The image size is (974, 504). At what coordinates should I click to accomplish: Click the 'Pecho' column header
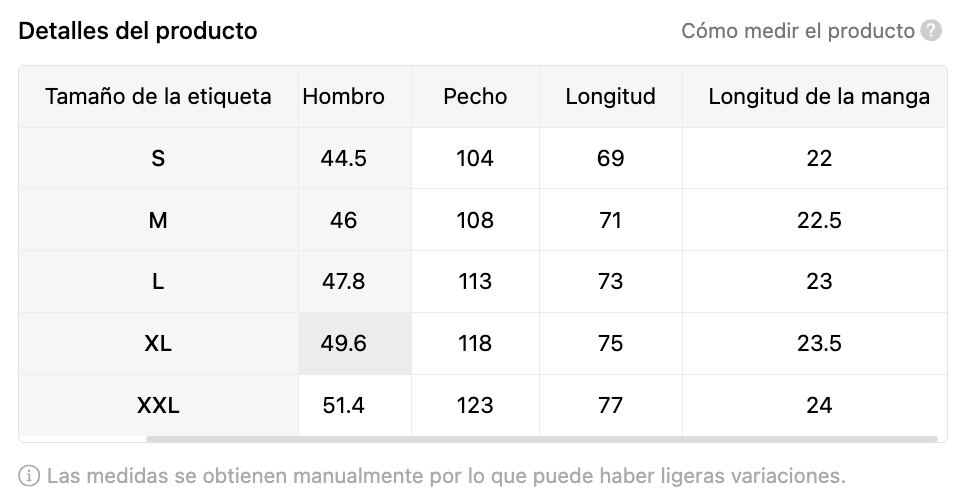click(475, 97)
